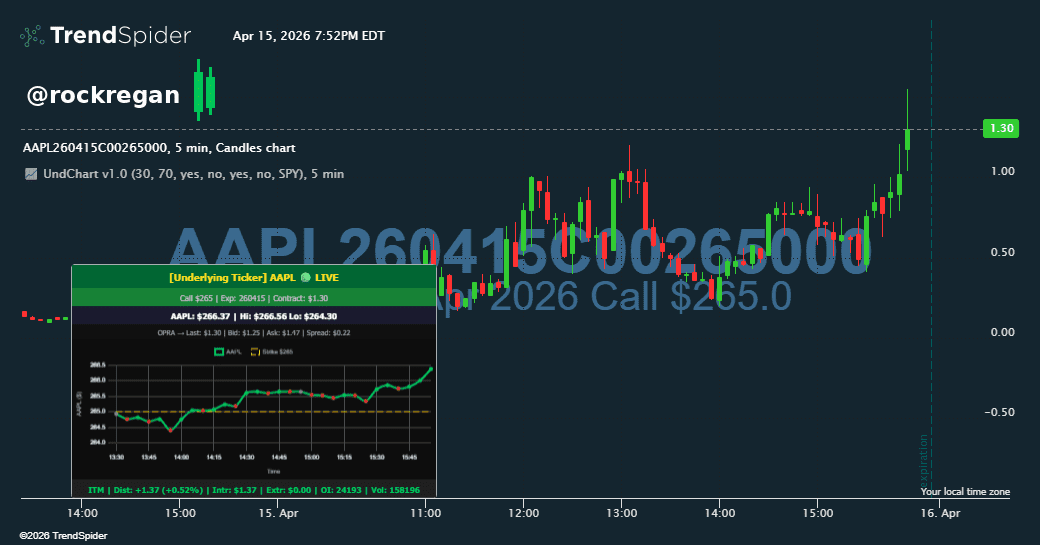Click the green LIVE status dot
This screenshot has height=545, width=1040.
305,278
